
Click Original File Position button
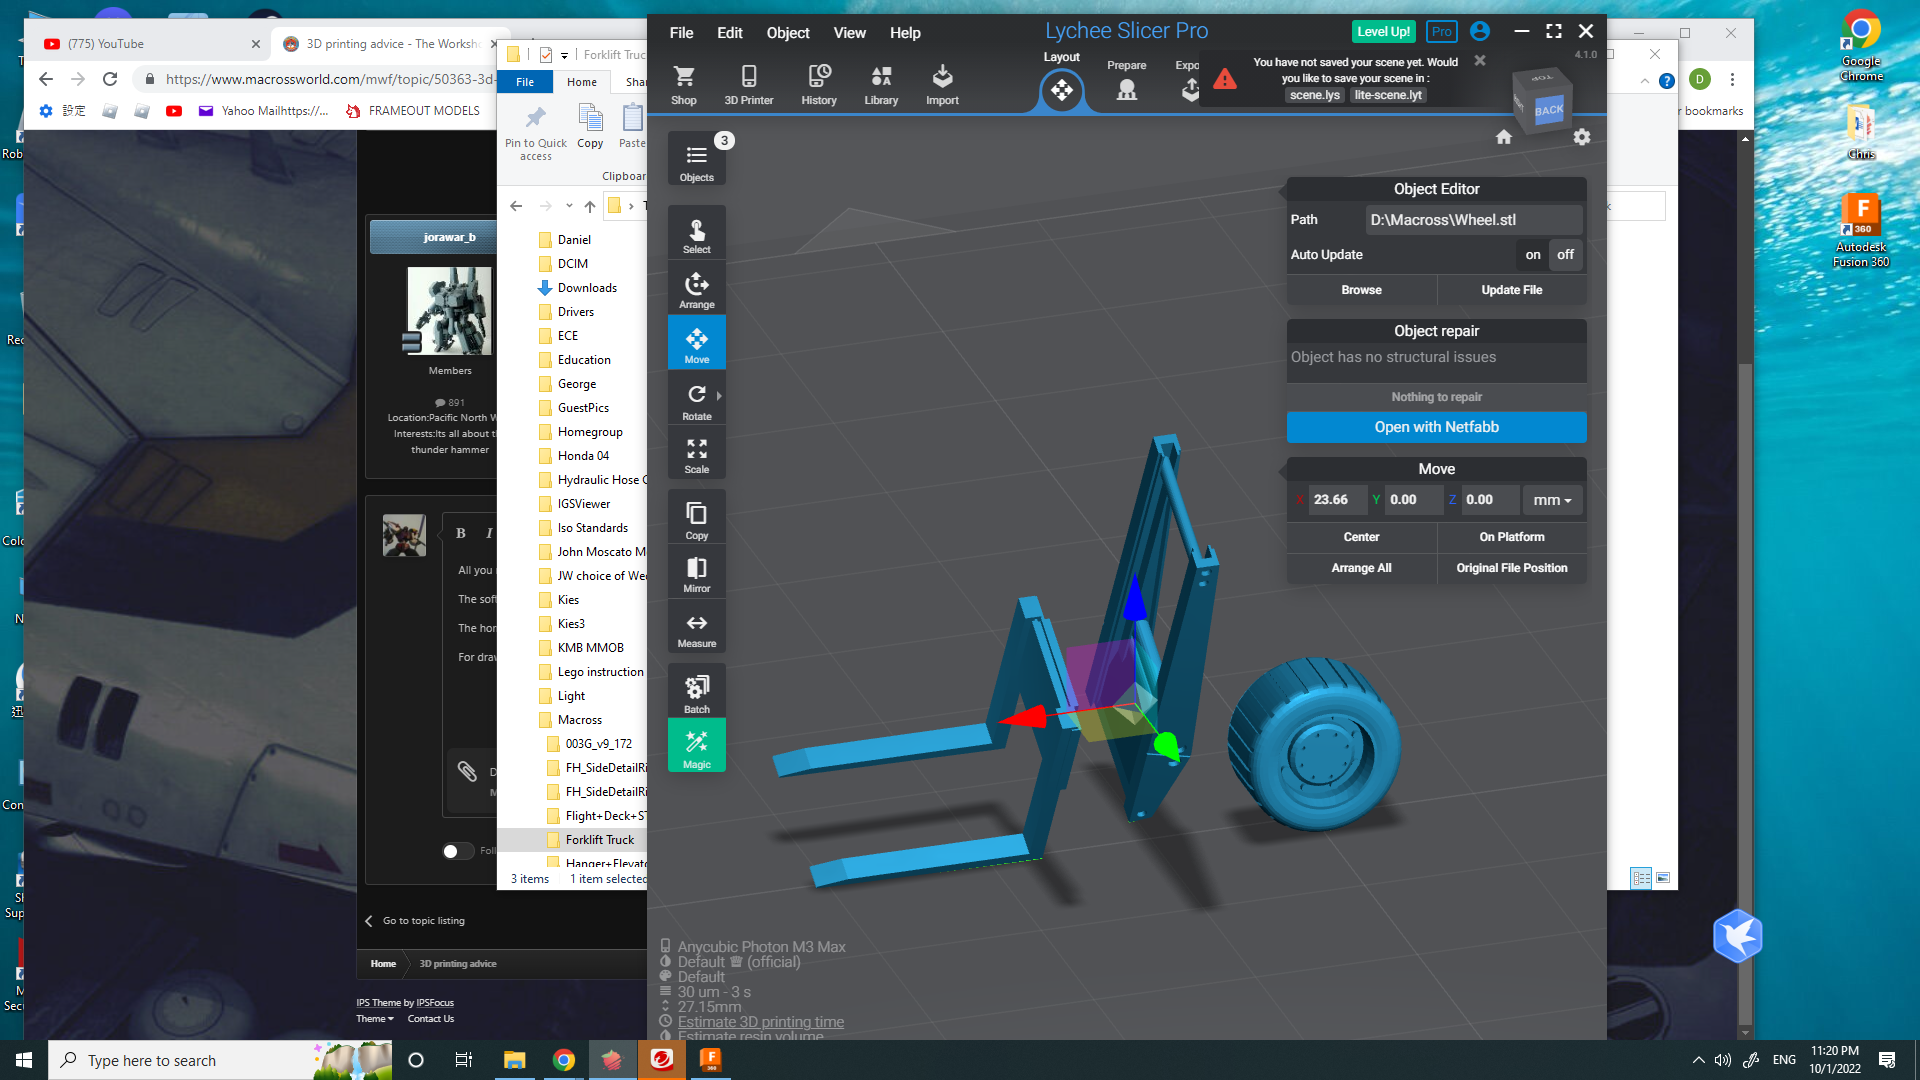pos(1512,568)
